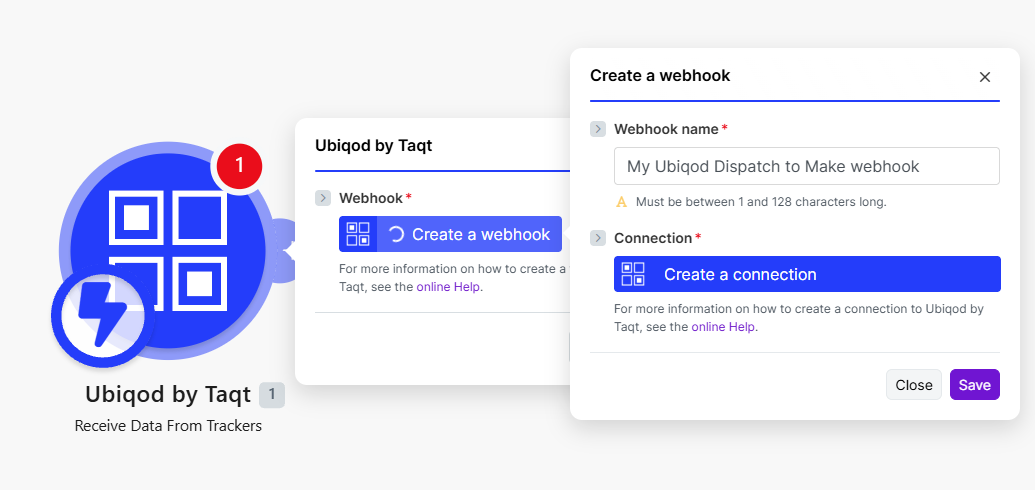This screenshot has width=1035, height=490.
Task: Click the red notification badge showing 1
Action: (x=239, y=164)
